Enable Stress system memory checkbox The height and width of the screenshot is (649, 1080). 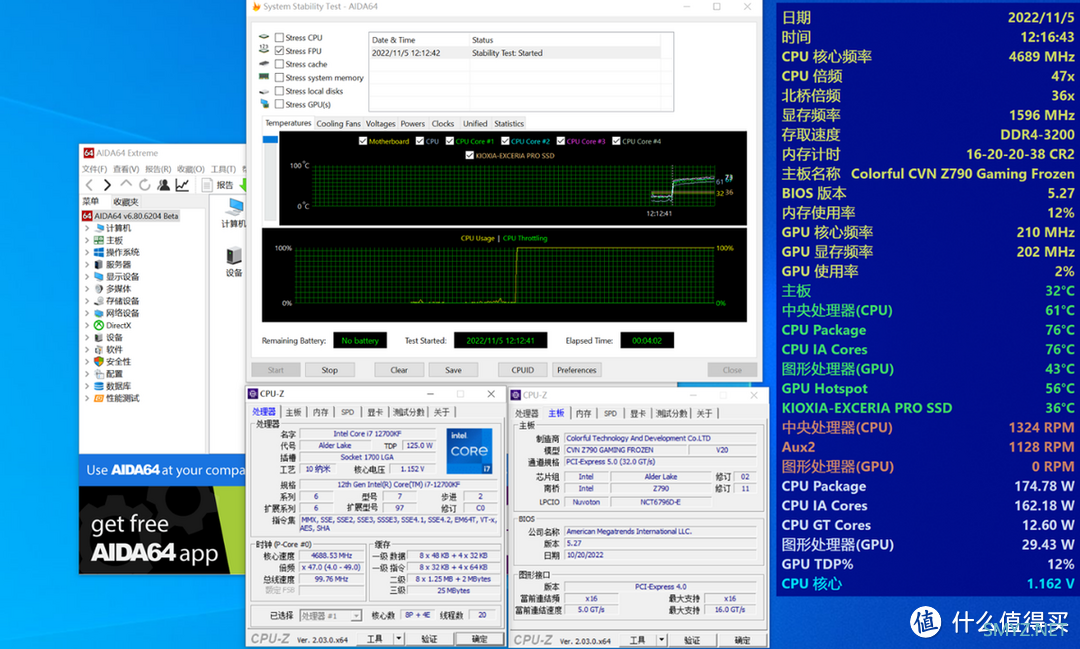tap(279, 77)
